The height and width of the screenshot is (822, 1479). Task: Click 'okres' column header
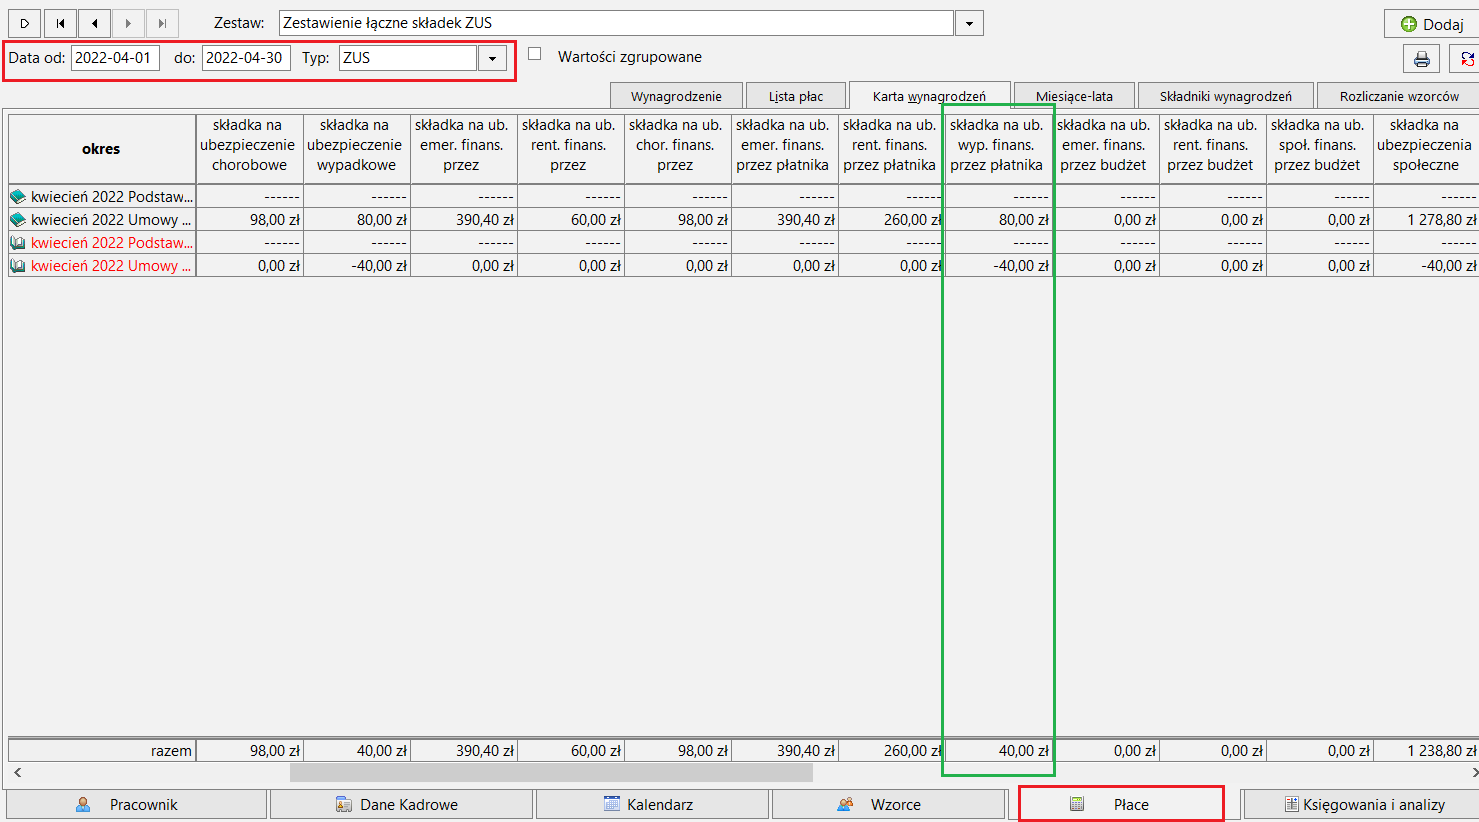coord(102,149)
